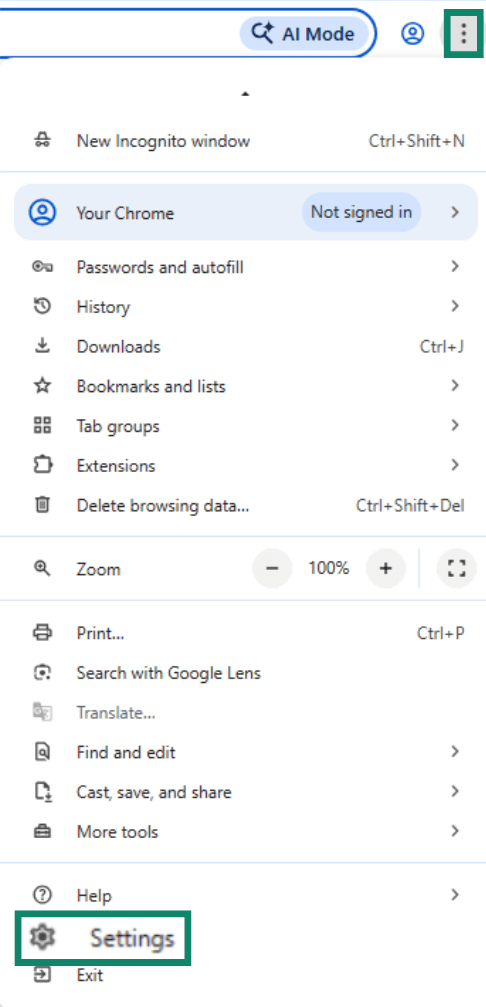Click the History clock icon
This screenshot has width=486, height=1007.
(42, 306)
